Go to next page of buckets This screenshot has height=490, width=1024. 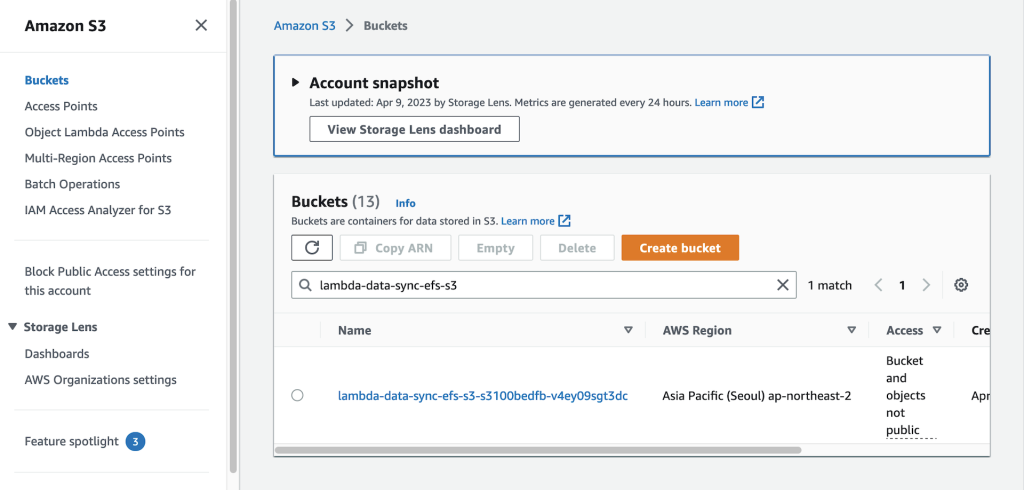925,285
